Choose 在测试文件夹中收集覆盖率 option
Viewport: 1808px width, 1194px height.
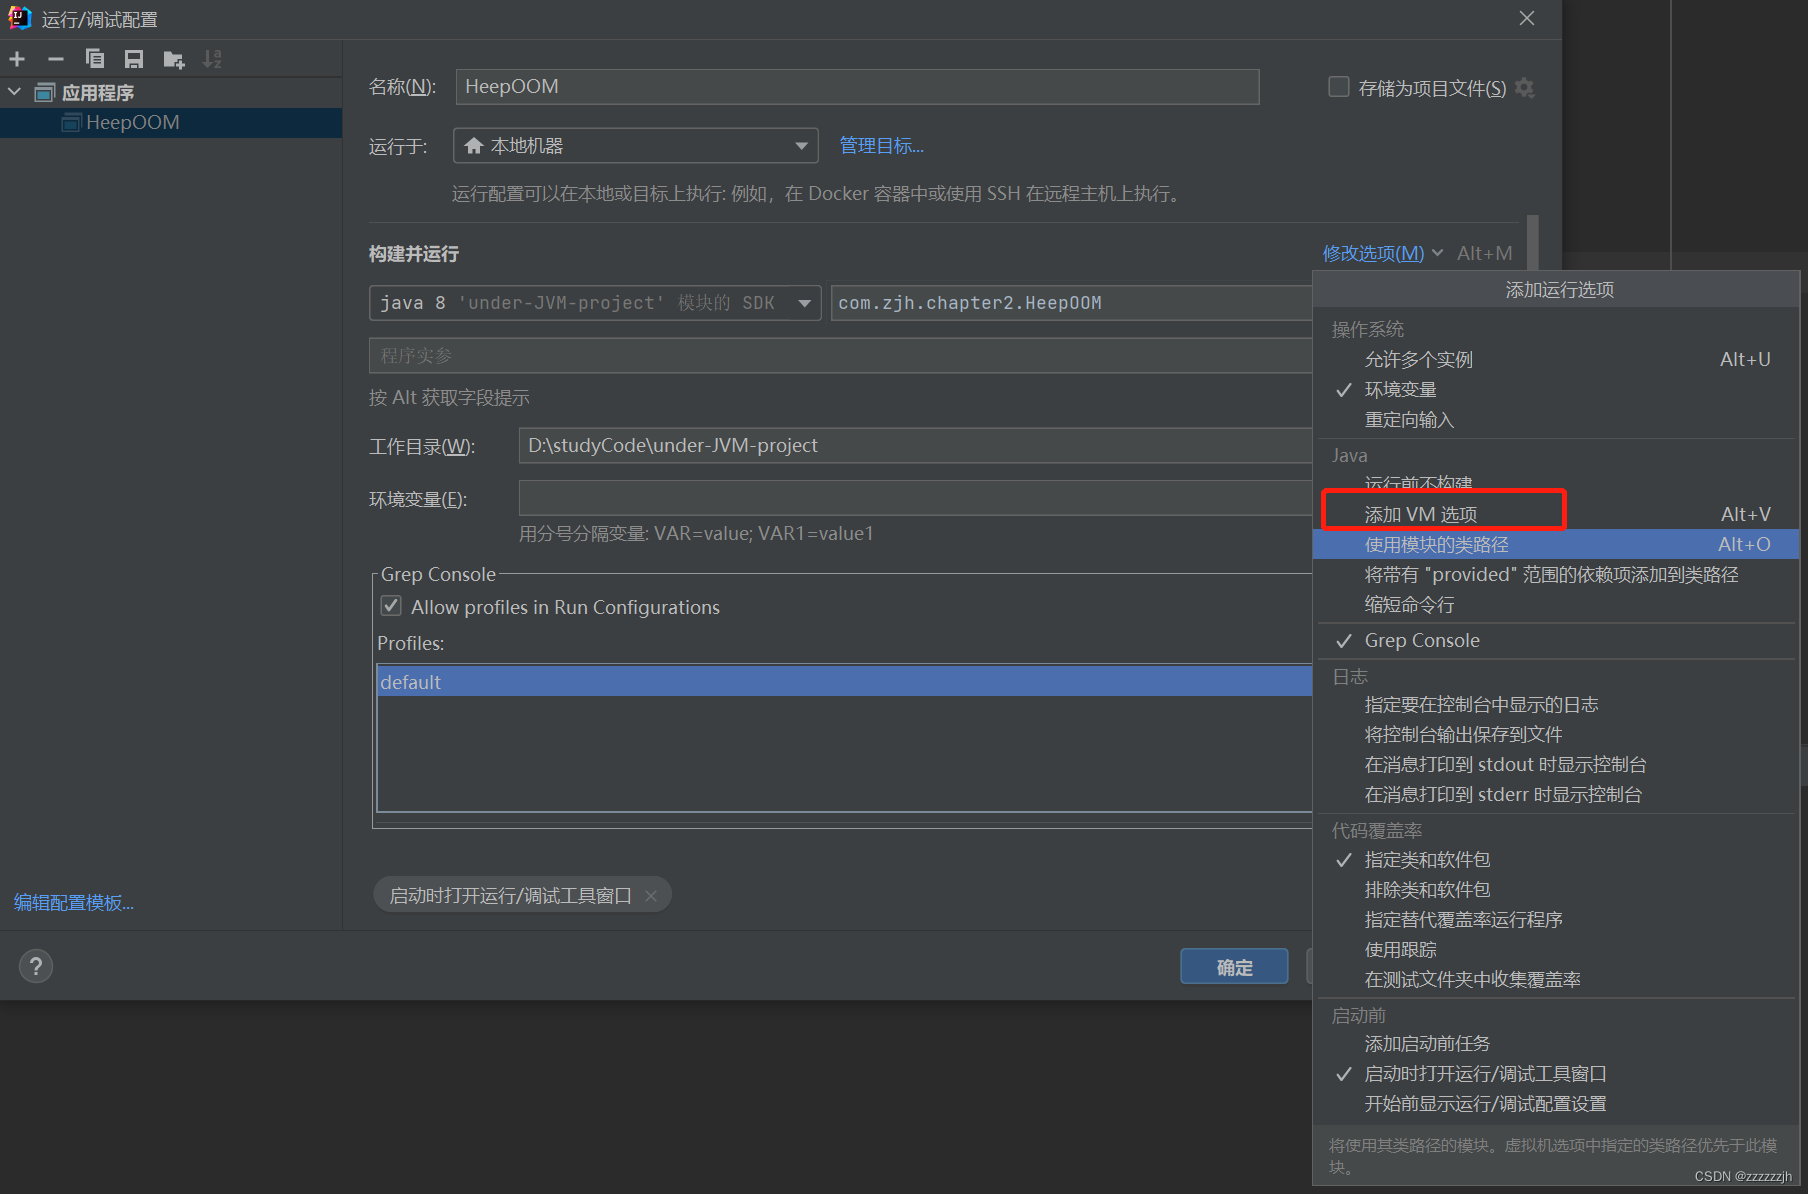(1556, 979)
